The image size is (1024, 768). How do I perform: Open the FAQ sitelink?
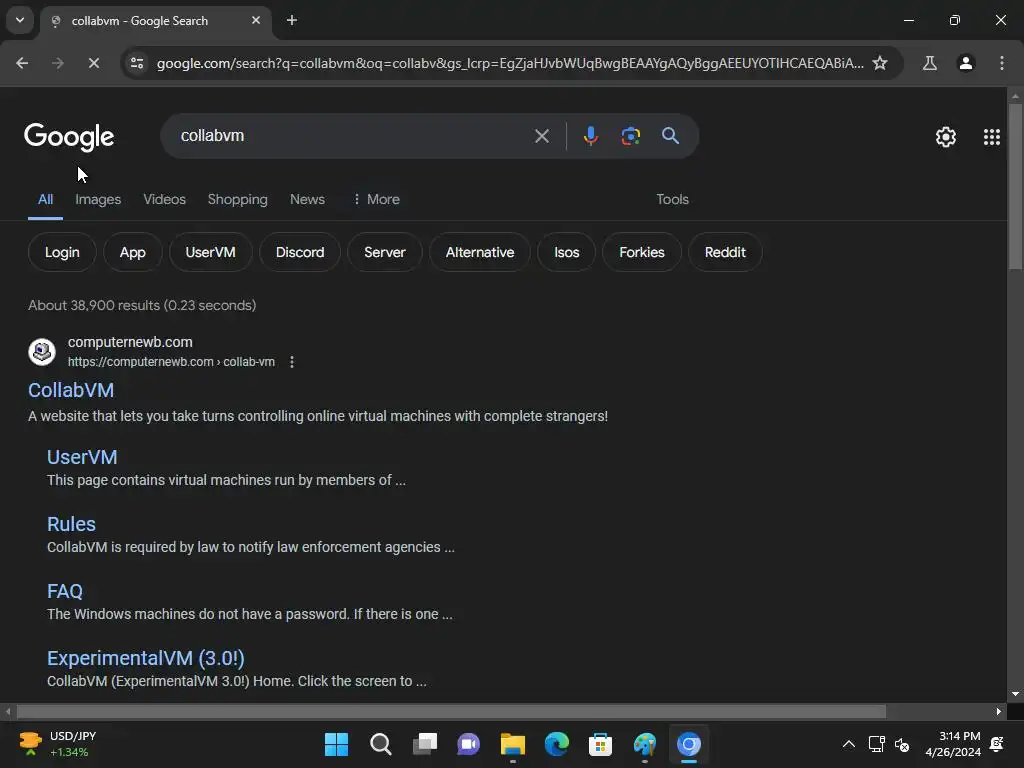[65, 591]
